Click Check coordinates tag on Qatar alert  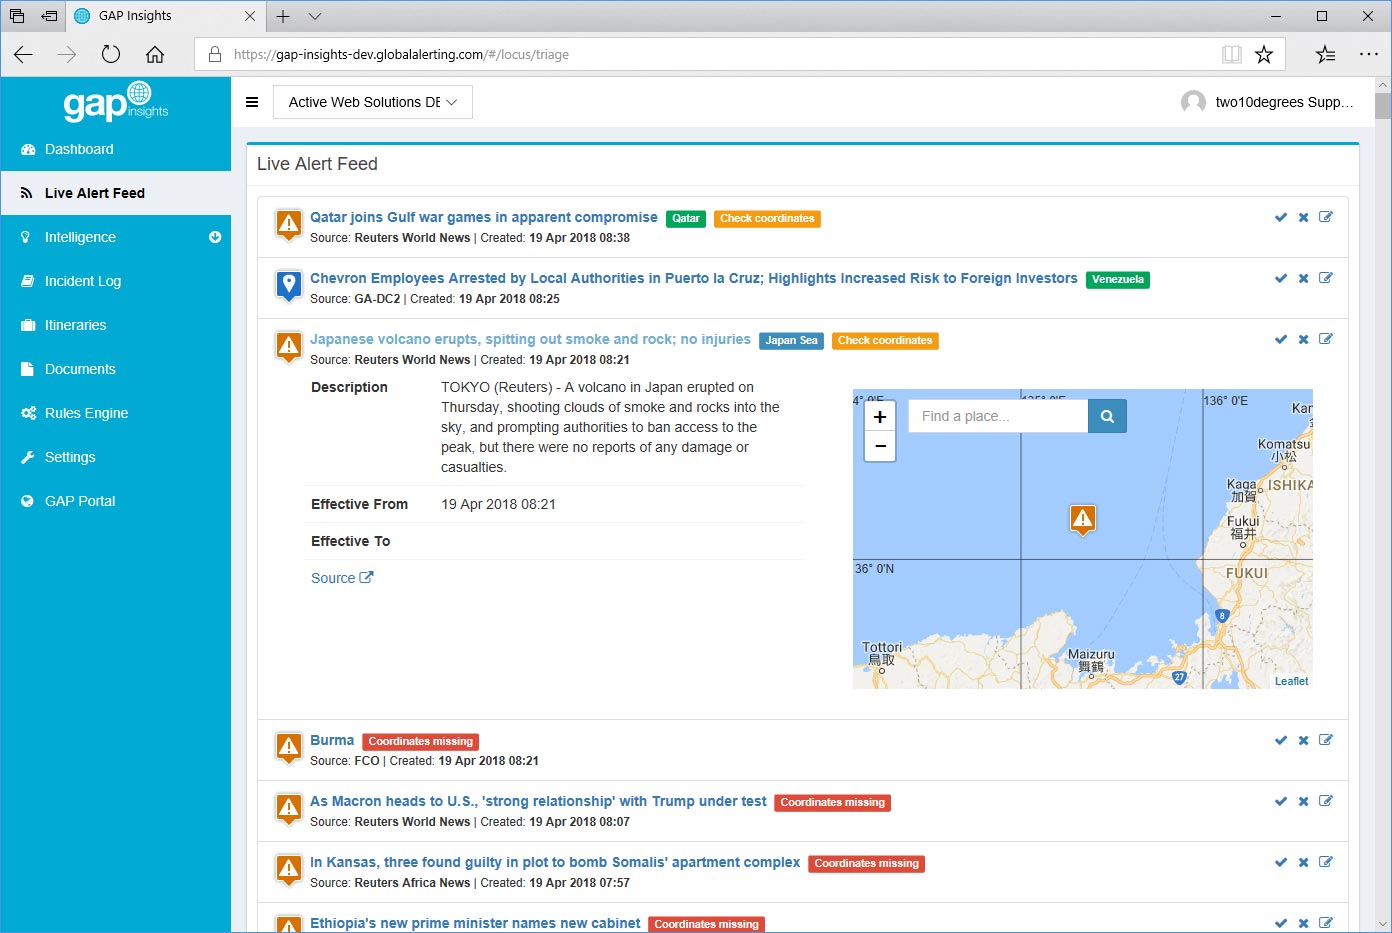pyautogui.click(x=767, y=219)
